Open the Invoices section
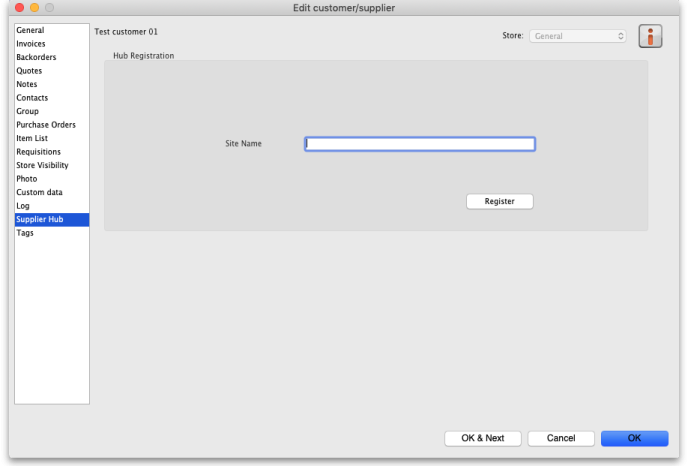Viewport: 688px width, 466px height. click(x=31, y=44)
